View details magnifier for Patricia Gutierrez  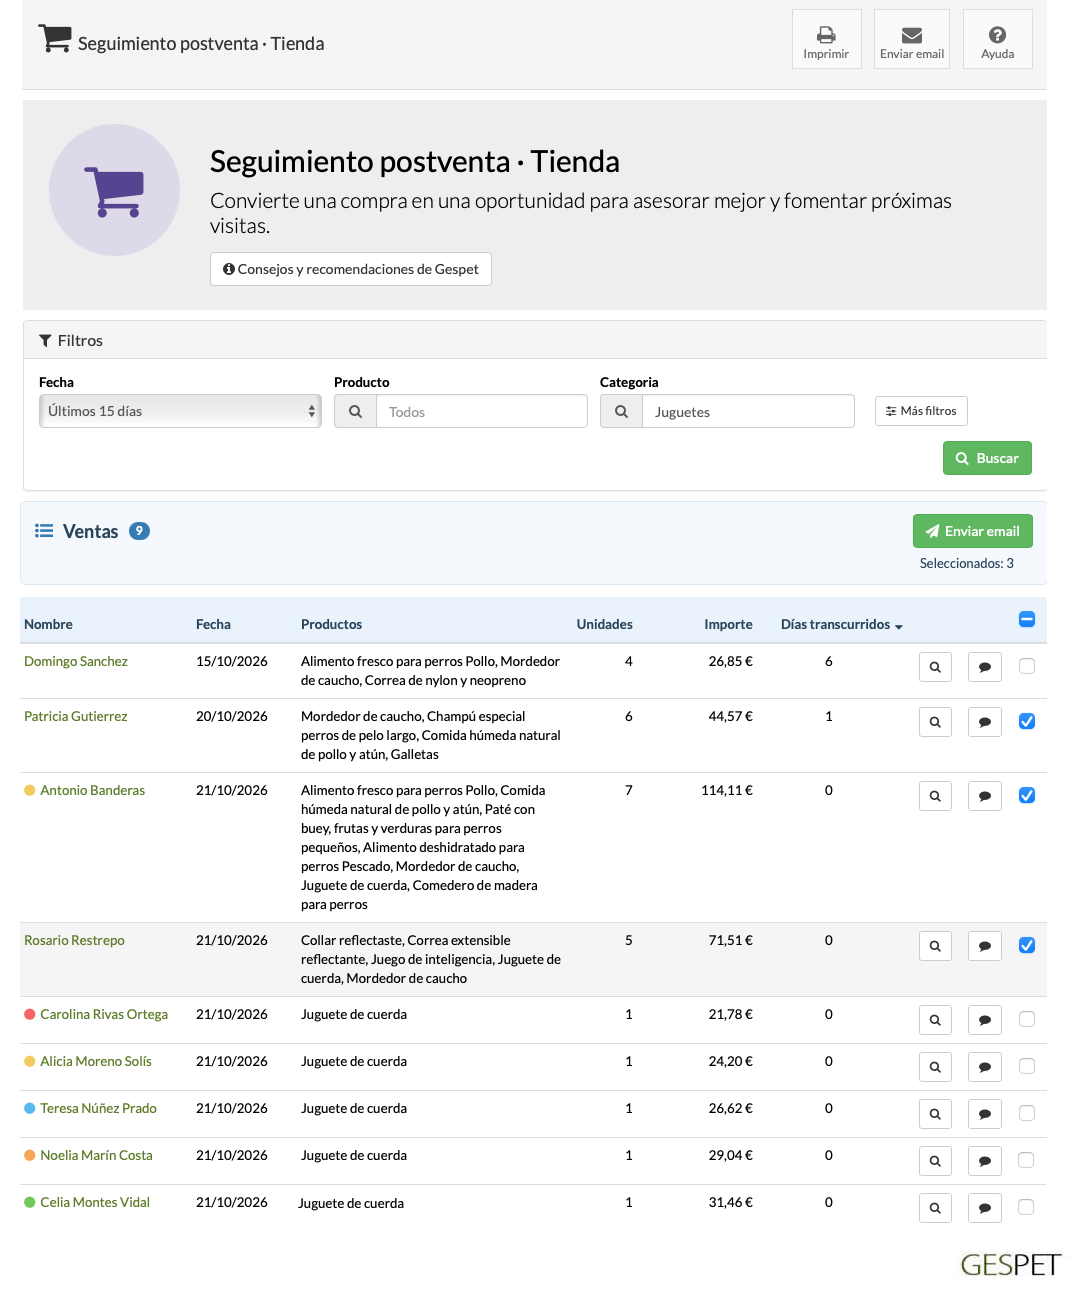pos(935,722)
